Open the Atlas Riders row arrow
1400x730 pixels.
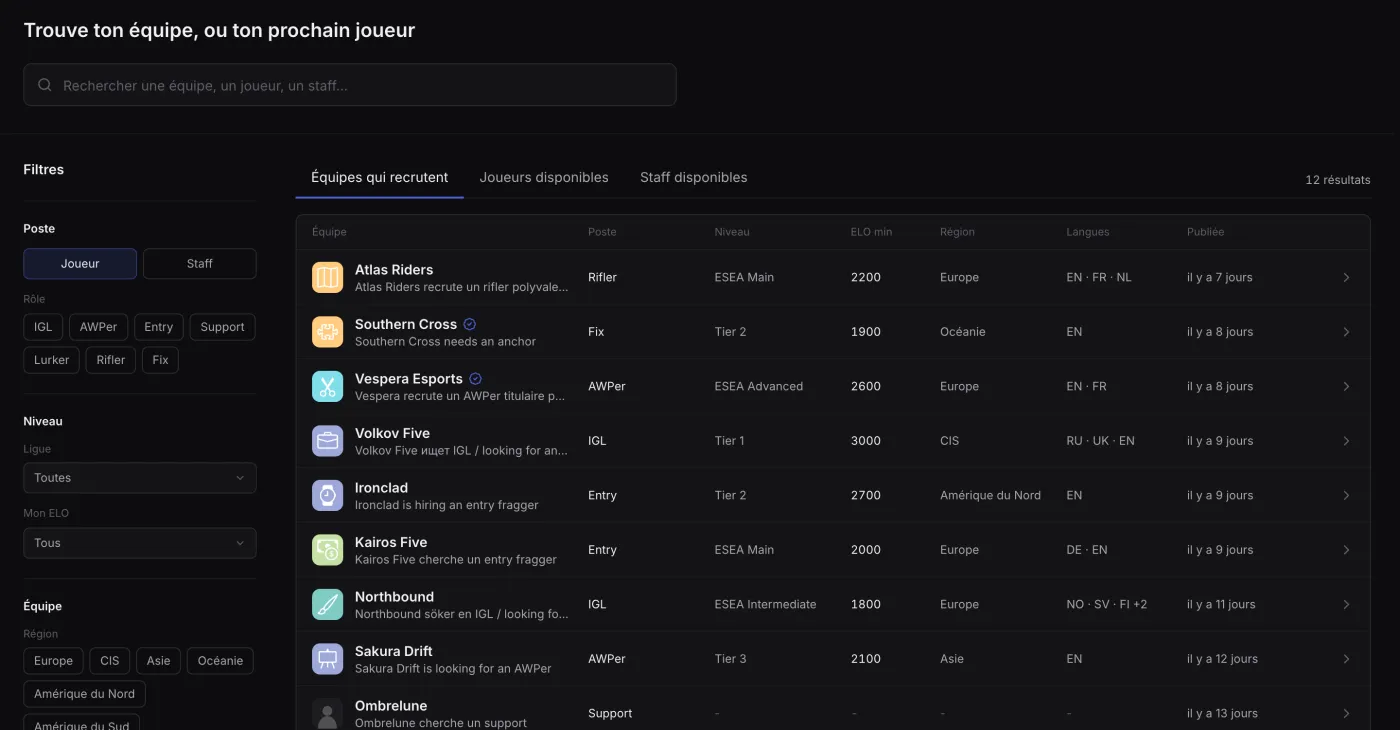coord(1346,277)
